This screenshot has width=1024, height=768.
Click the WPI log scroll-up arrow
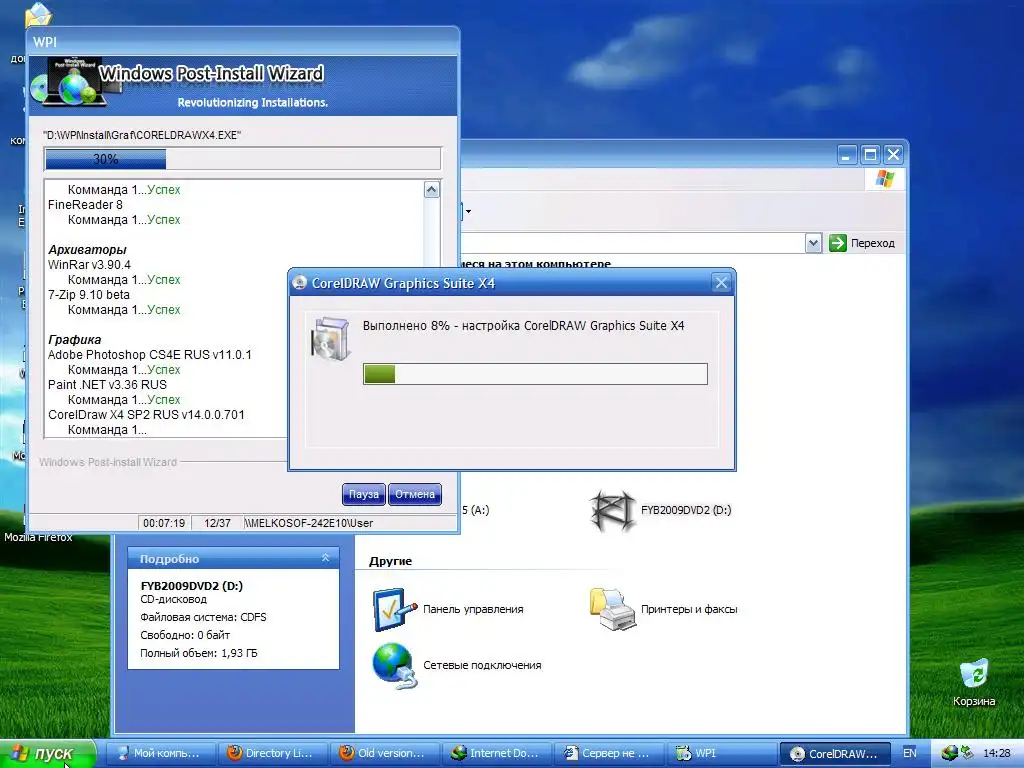click(432, 189)
